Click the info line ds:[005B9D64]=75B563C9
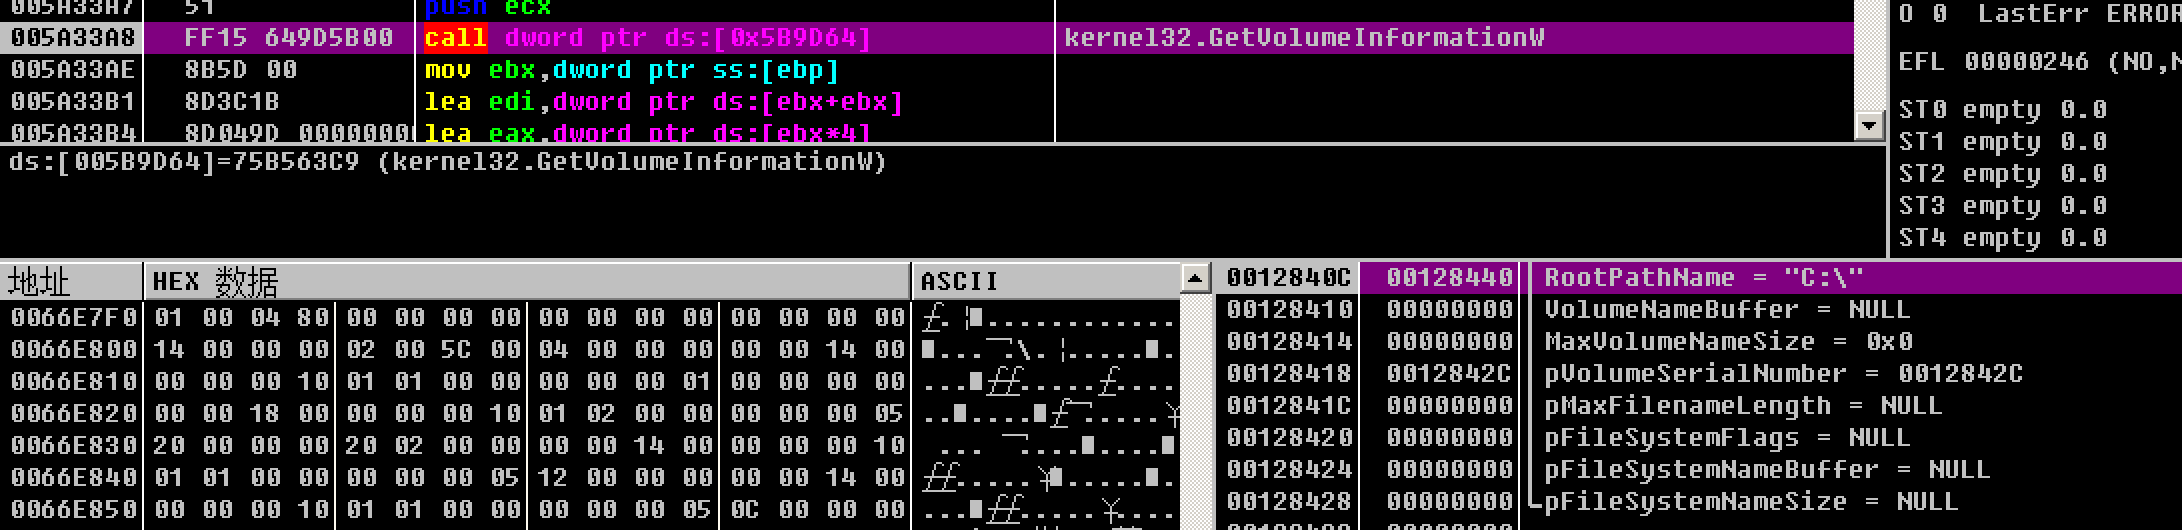This screenshot has height=530, width=2182. click(448, 162)
